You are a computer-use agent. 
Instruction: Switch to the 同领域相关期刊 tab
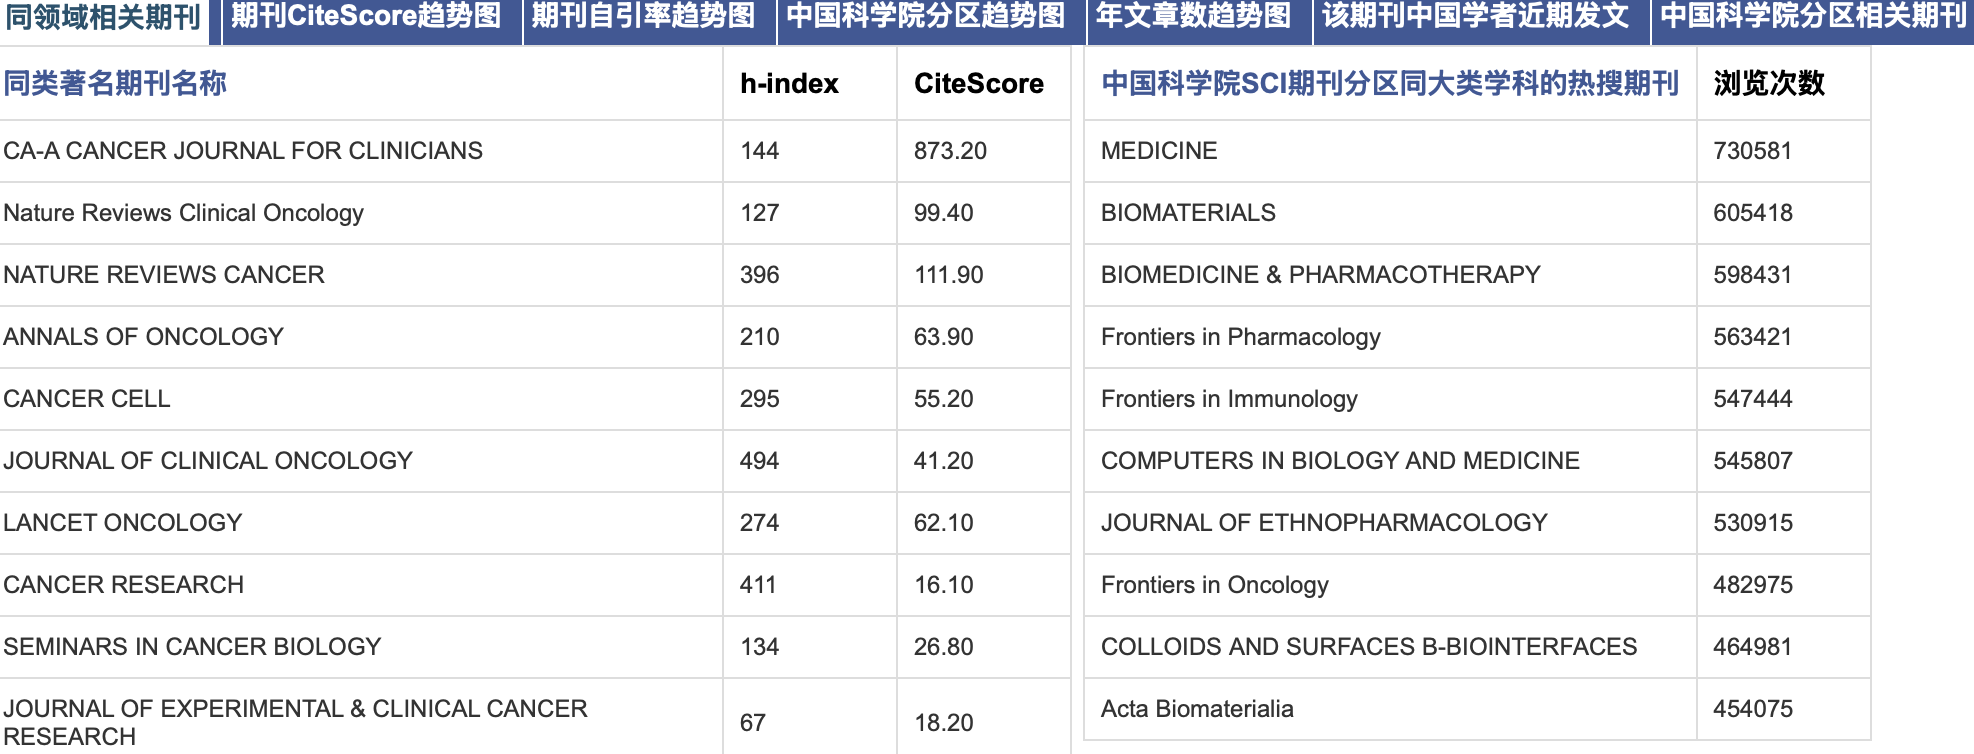104,17
